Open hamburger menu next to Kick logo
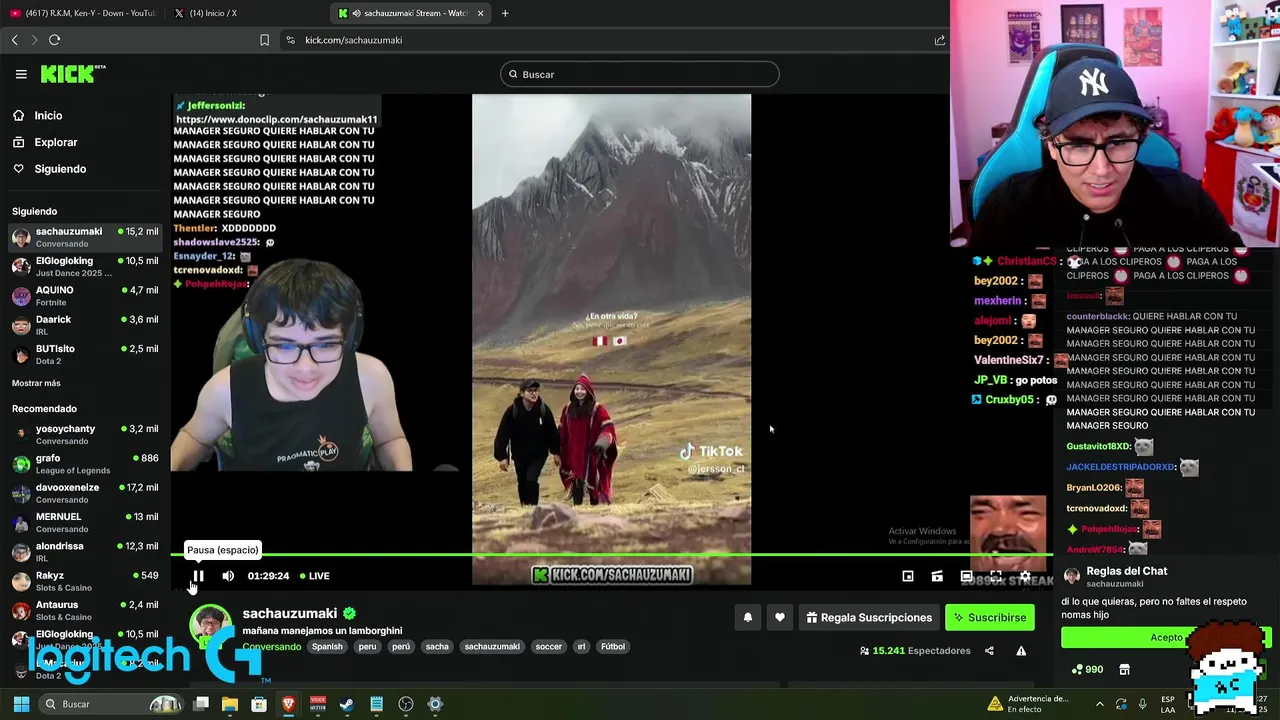1280x720 pixels. pyautogui.click(x=21, y=74)
